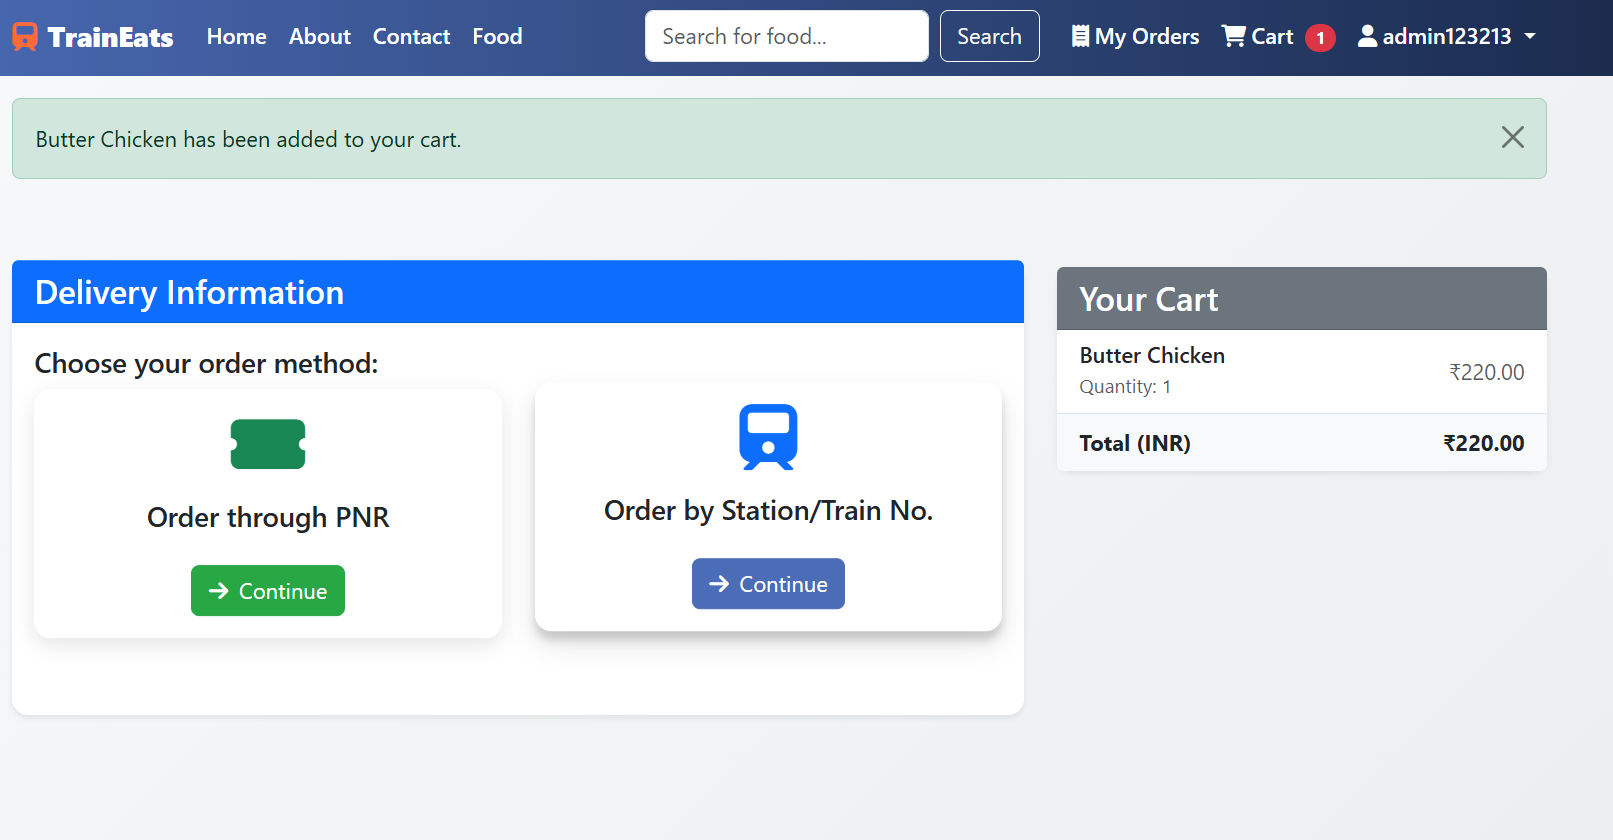The image size is (1613, 840).
Task: Click the My Orders receipt icon
Action: pyautogui.click(x=1081, y=37)
